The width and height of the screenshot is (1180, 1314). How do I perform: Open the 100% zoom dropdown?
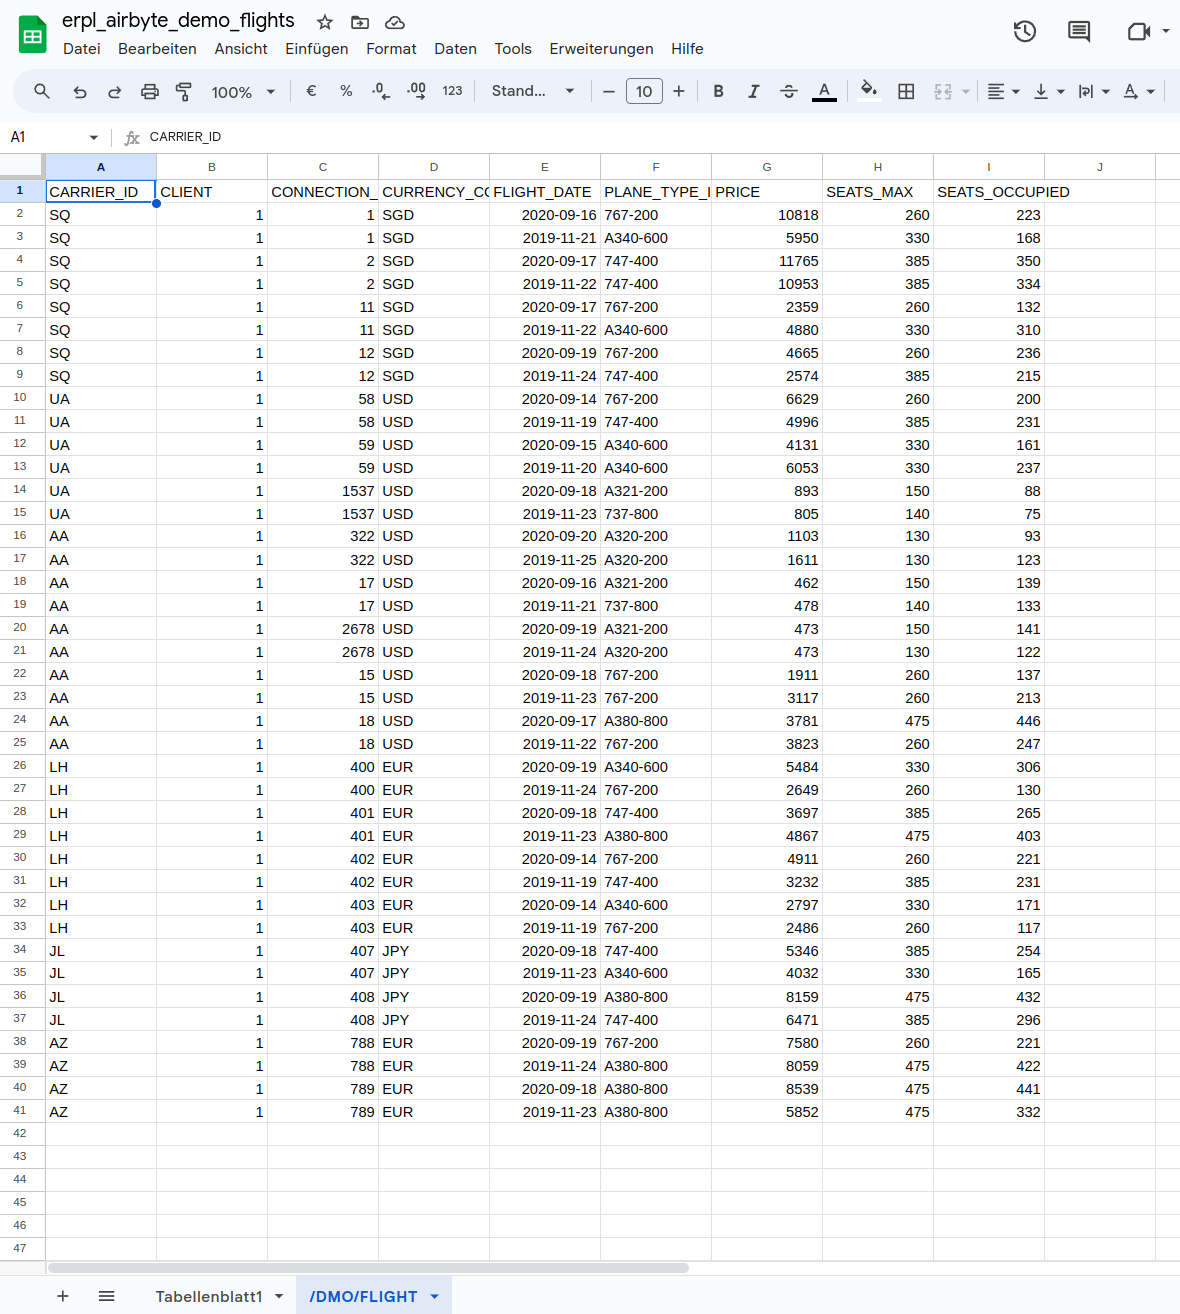tap(243, 92)
